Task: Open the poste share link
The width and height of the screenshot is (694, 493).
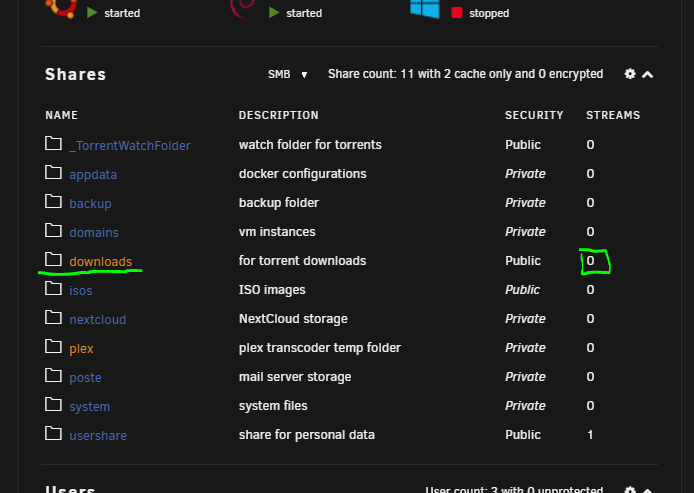Action: click(x=85, y=377)
